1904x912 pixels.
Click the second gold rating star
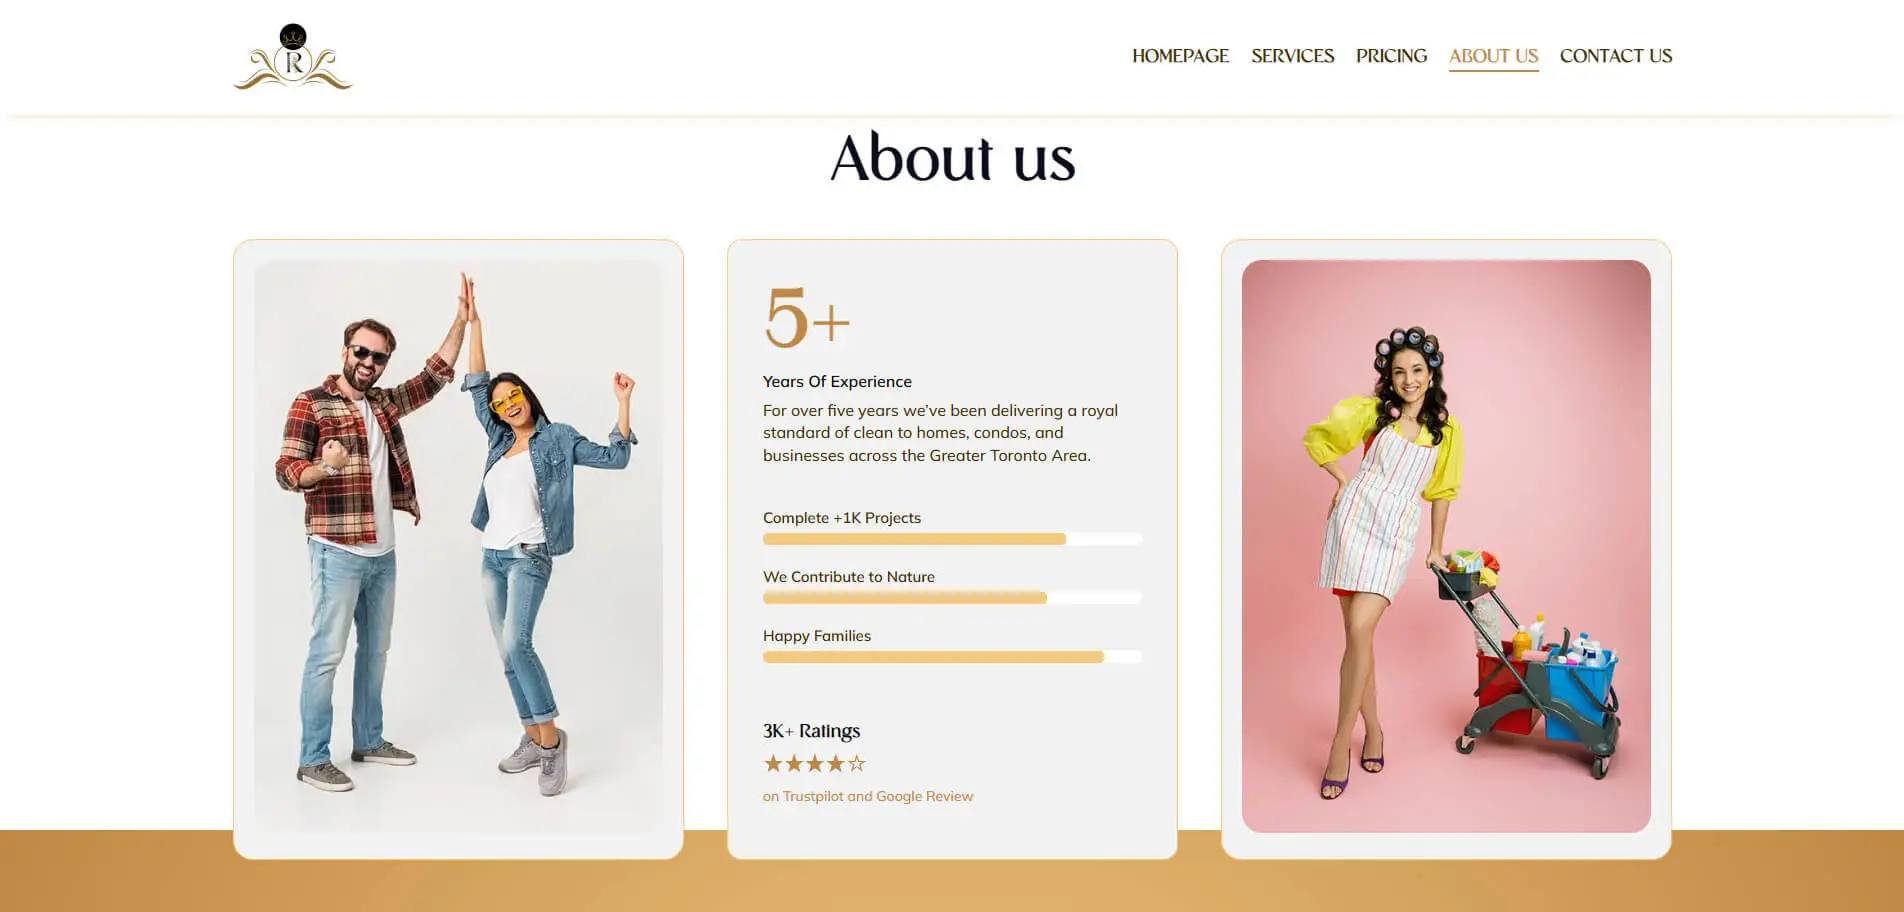pos(794,764)
